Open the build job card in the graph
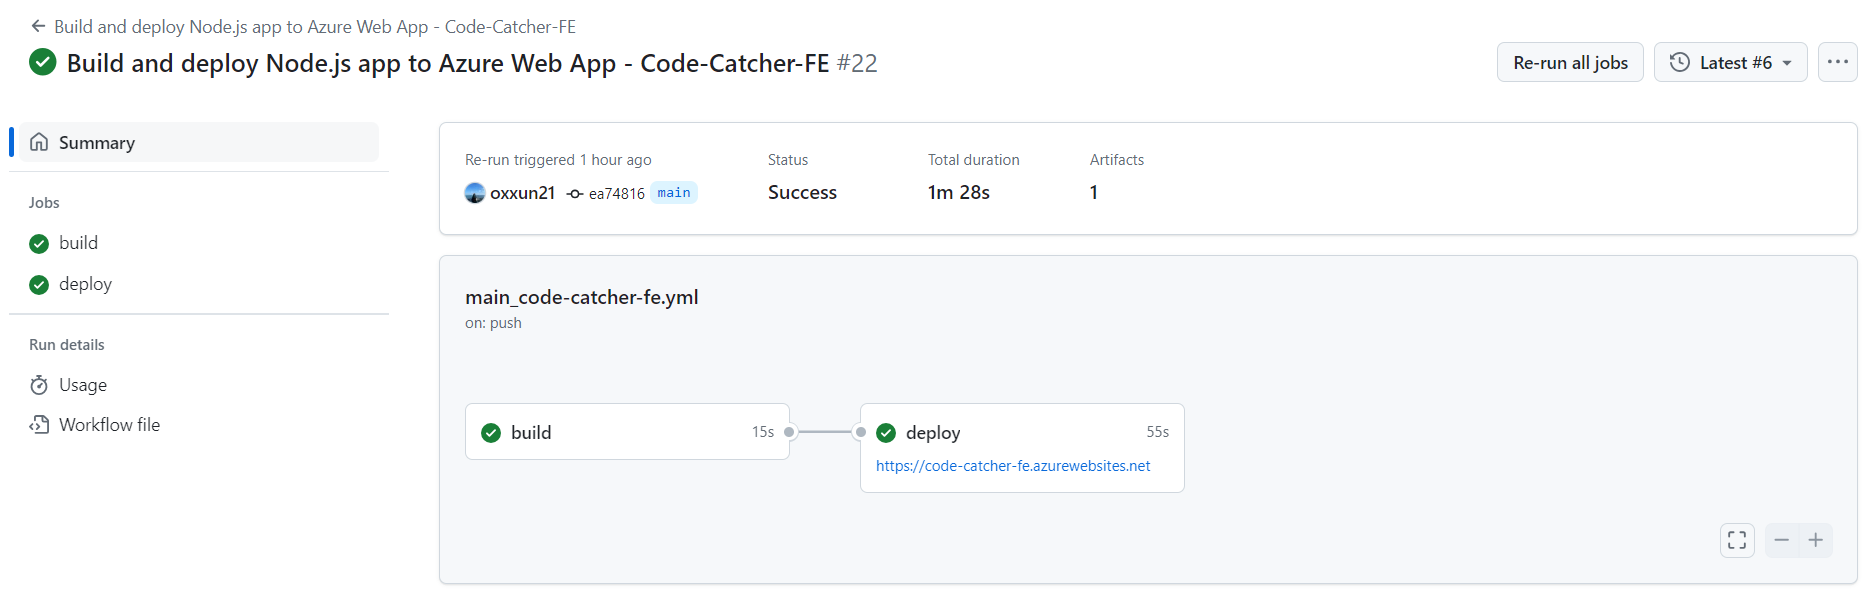 627,432
